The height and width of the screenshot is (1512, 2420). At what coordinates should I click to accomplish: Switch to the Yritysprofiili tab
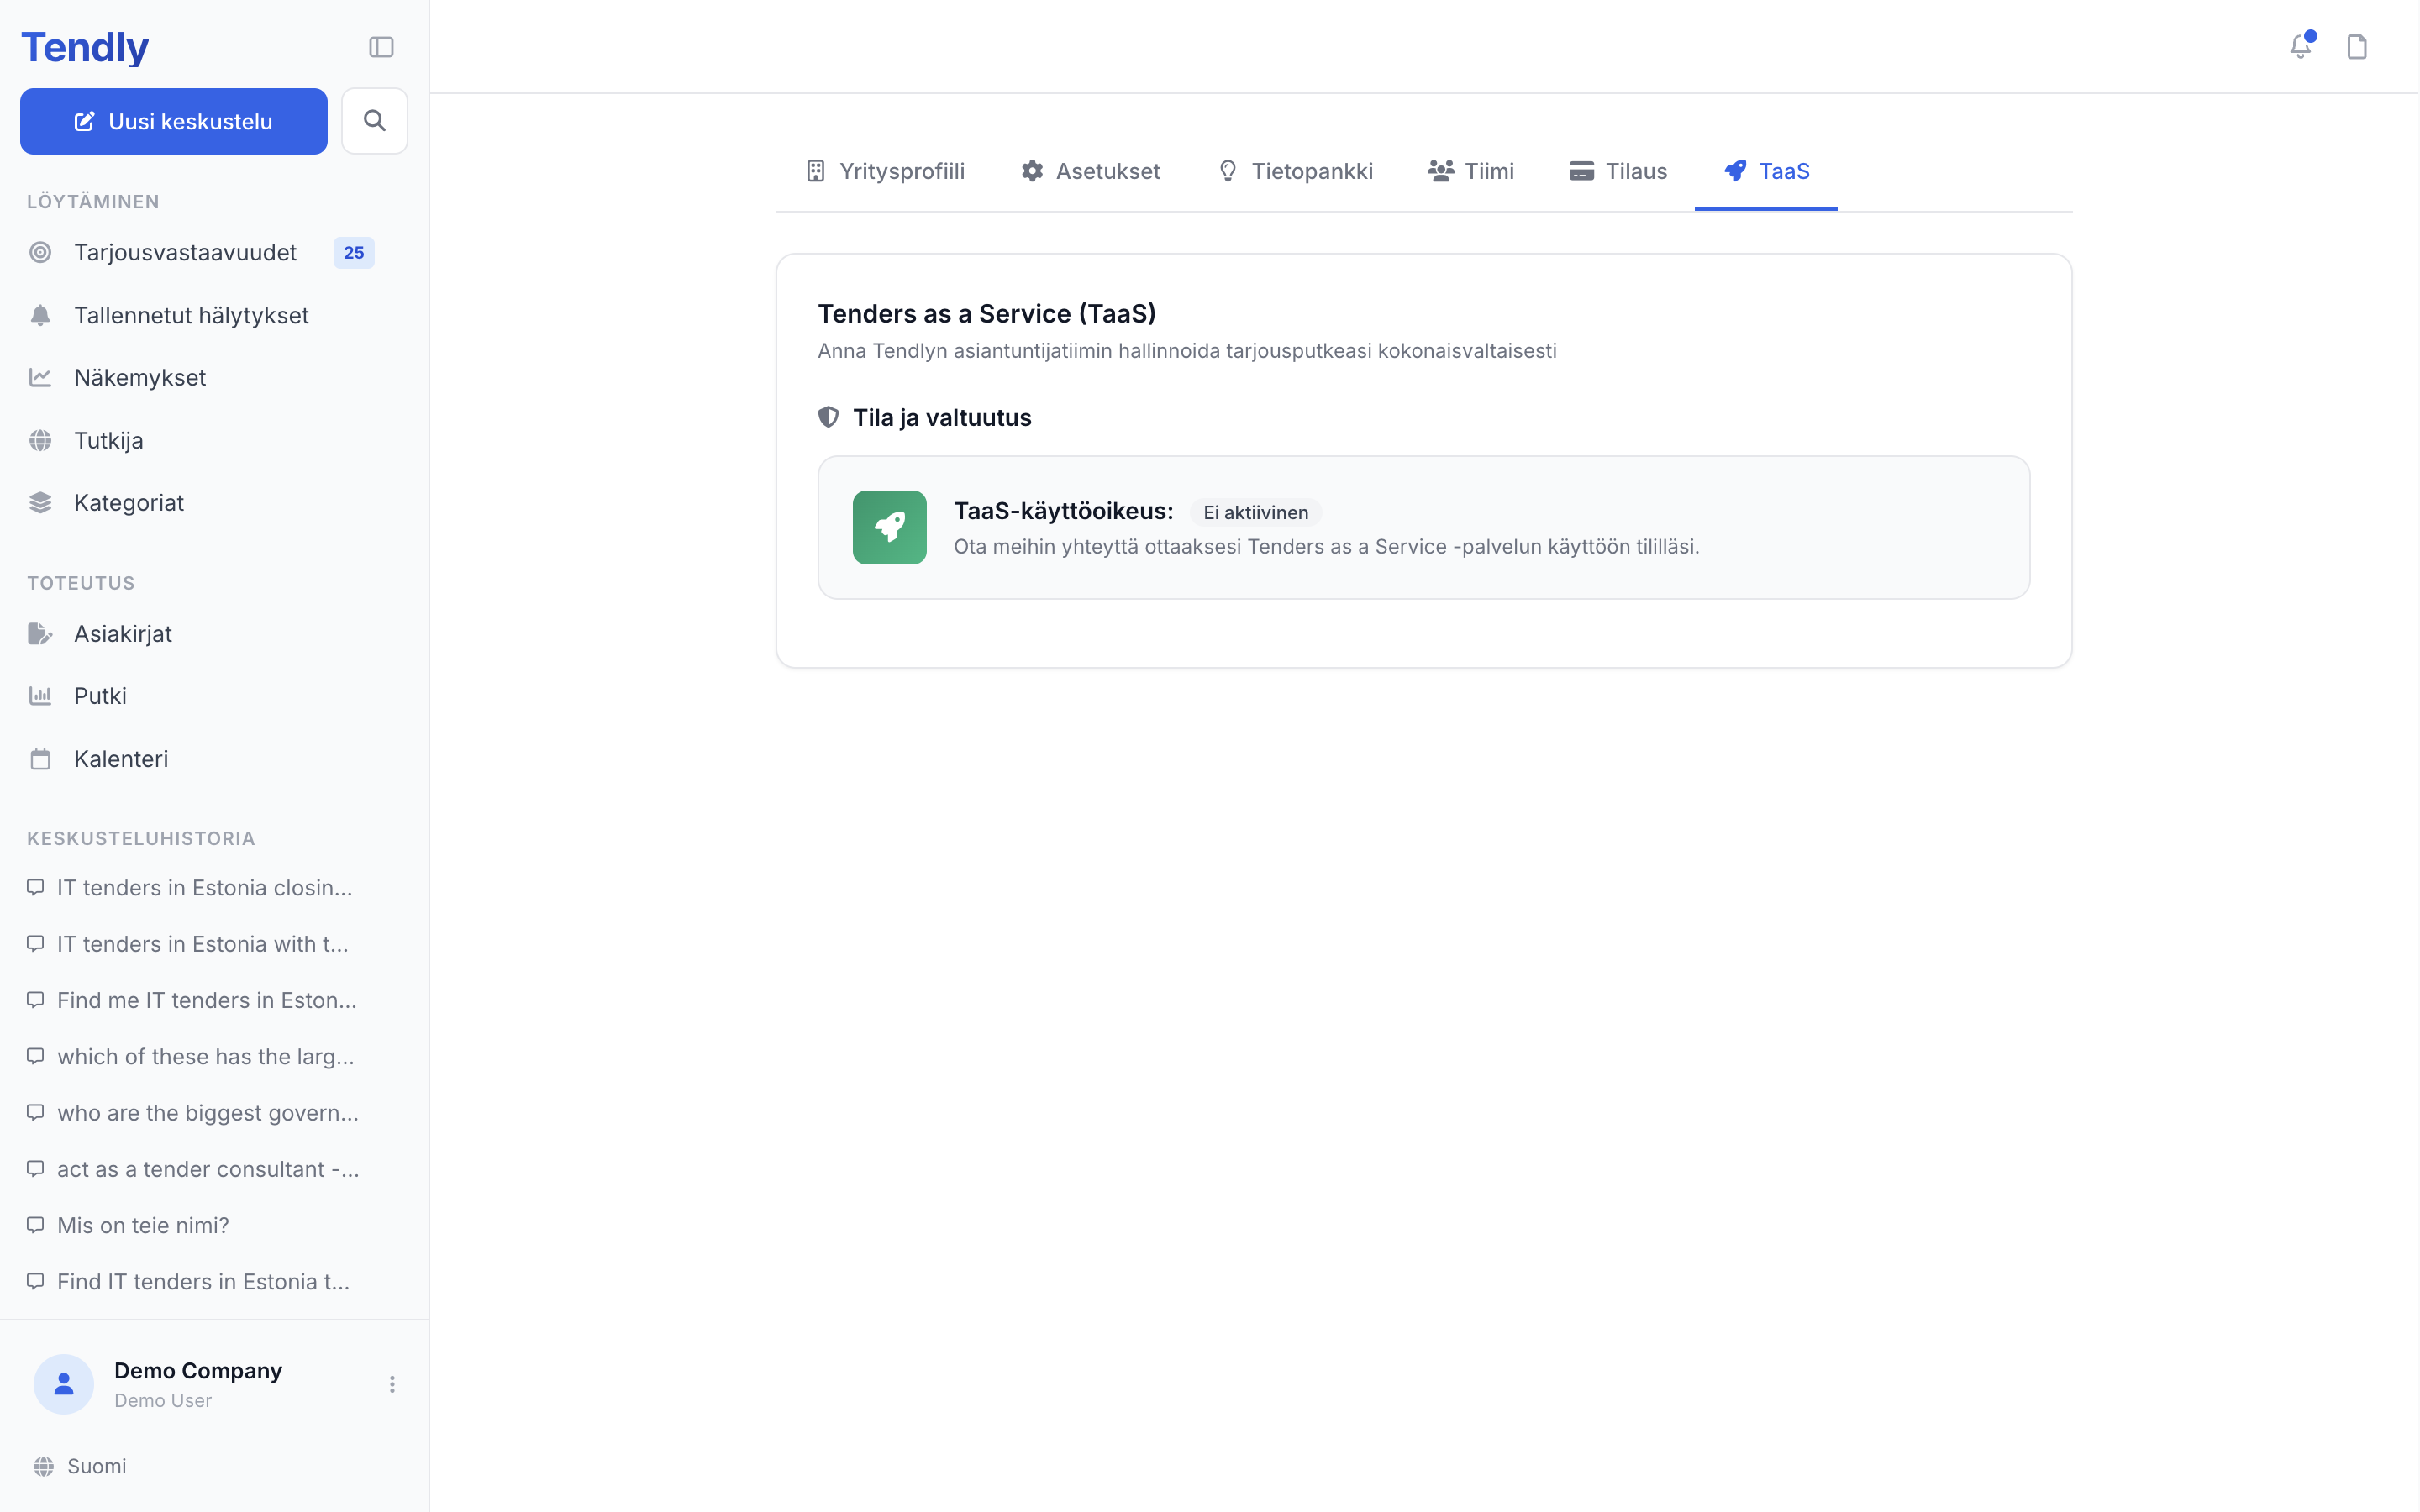click(x=885, y=171)
